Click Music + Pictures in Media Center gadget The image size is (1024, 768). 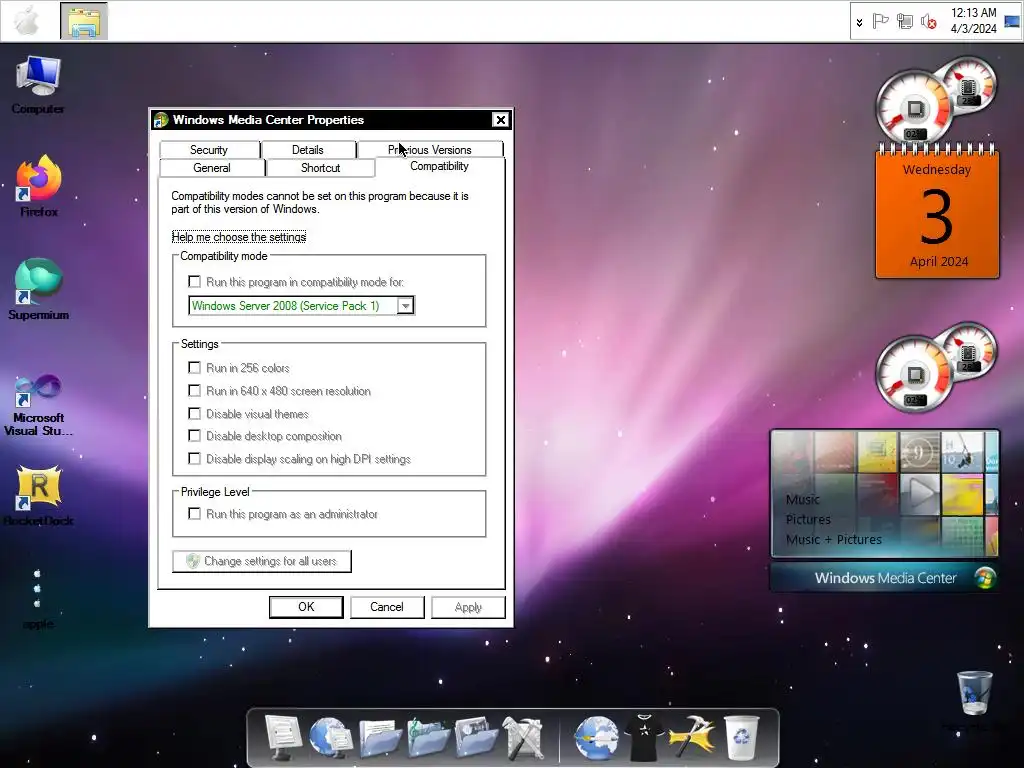834,539
